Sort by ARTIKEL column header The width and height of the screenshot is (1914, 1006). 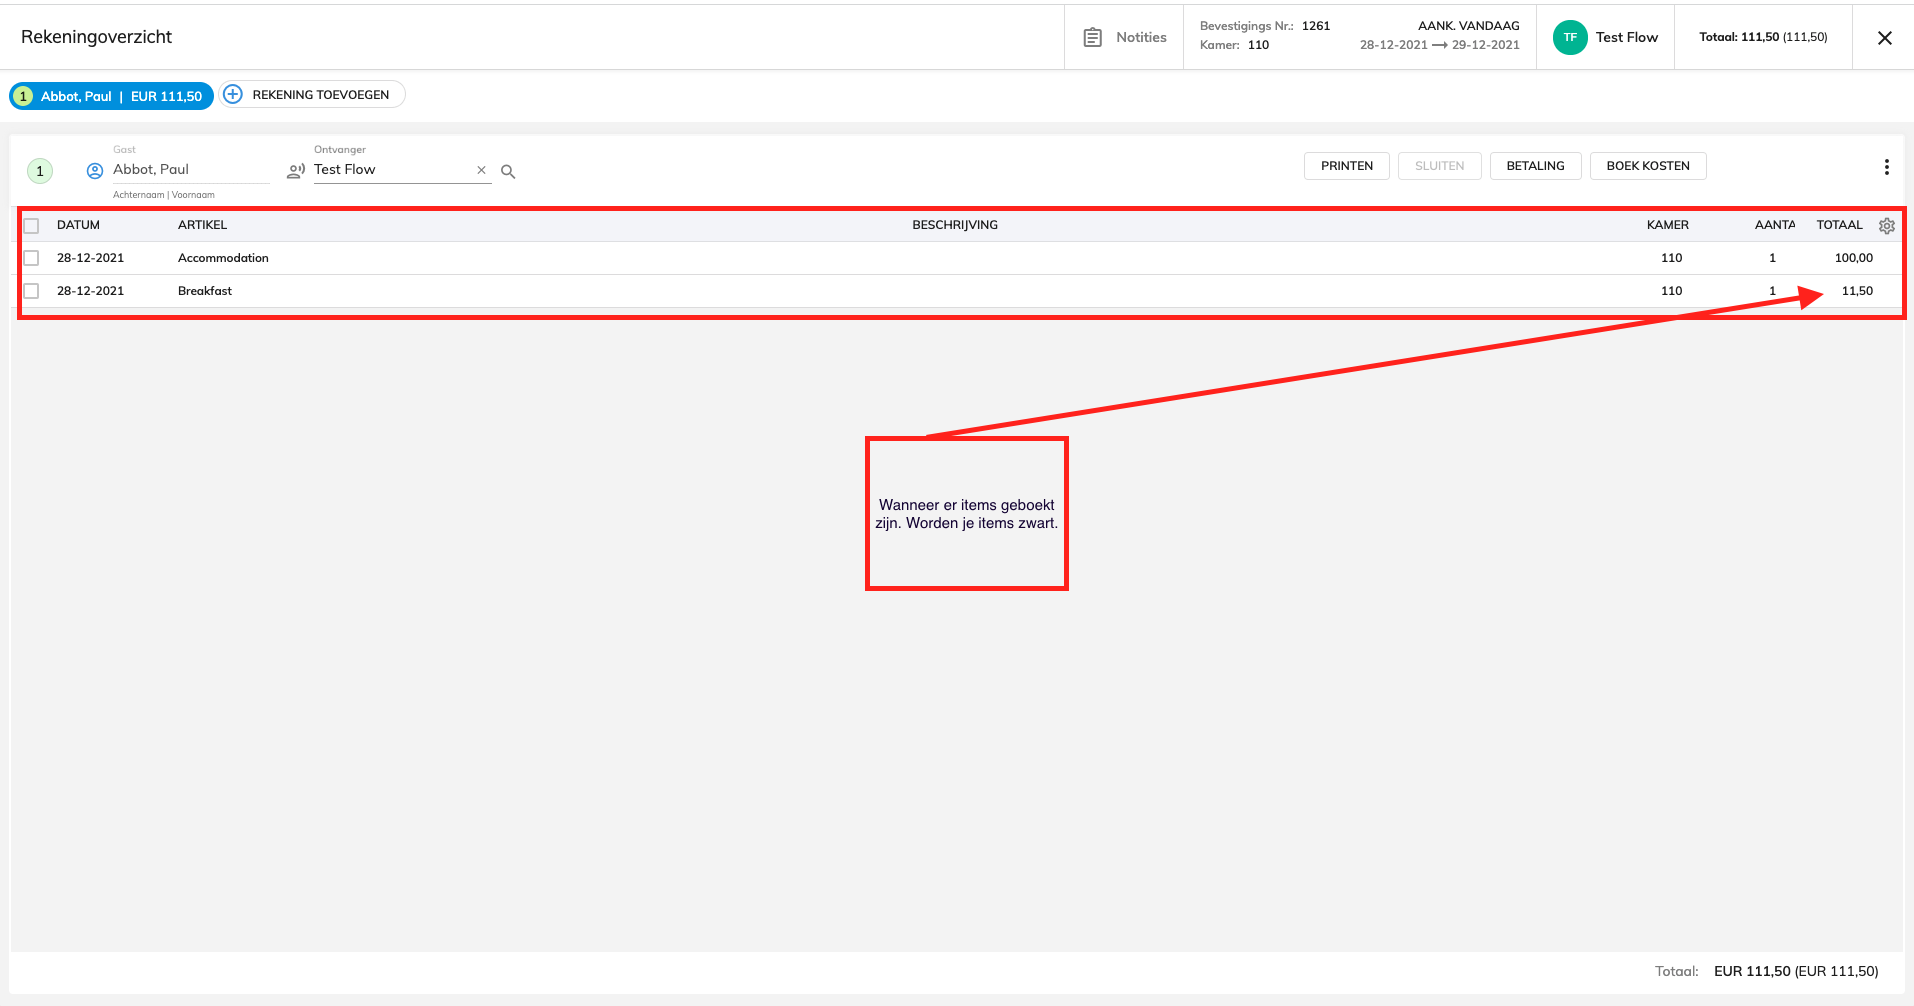[x=202, y=225]
